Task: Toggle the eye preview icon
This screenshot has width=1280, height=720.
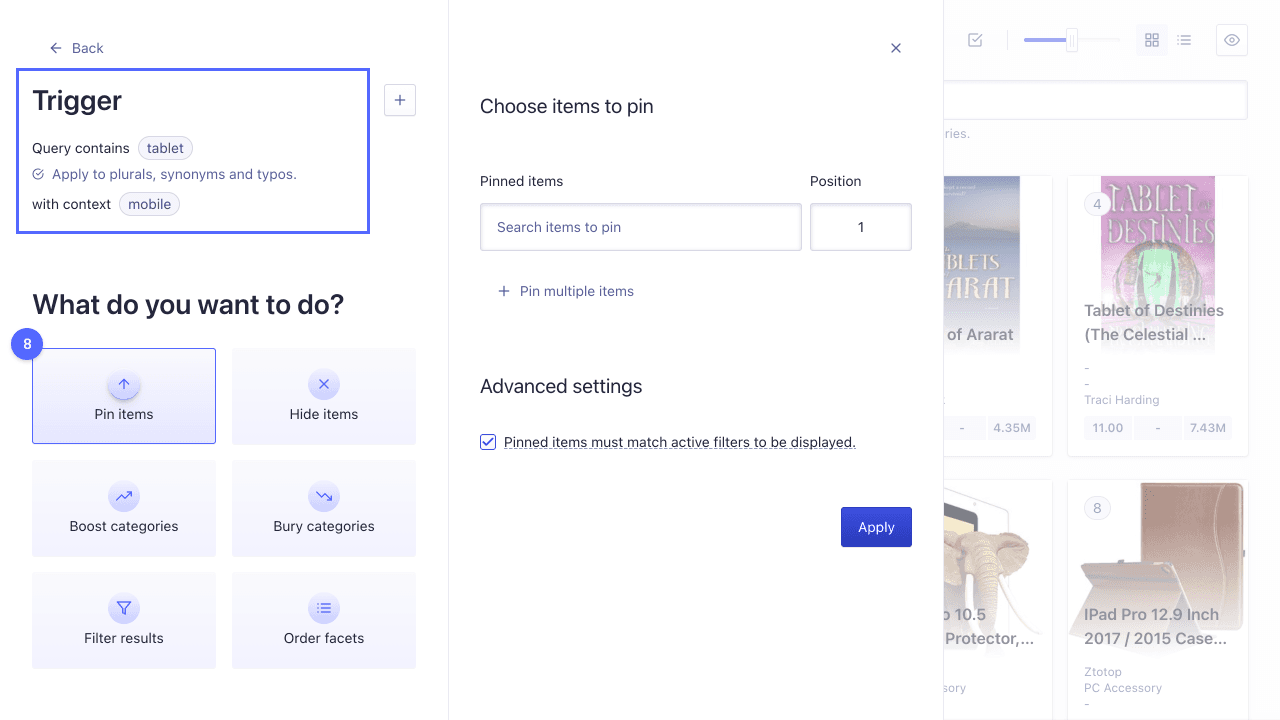Action: [x=1232, y=40]
